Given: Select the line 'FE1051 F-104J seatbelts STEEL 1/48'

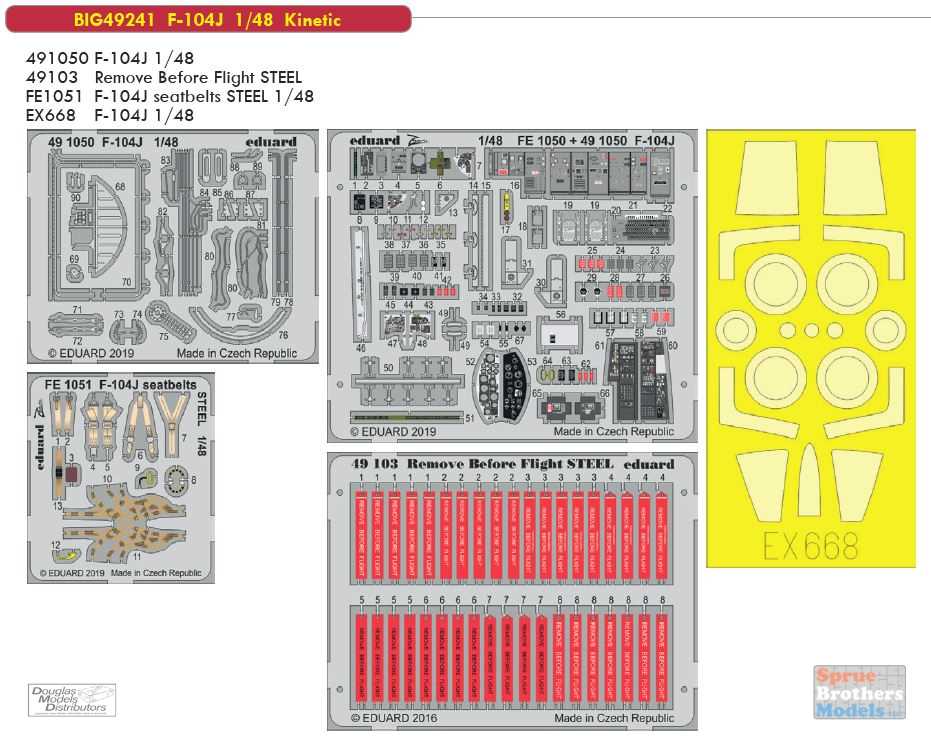Looking at the screenshot, I should click(x=170, y=96).
